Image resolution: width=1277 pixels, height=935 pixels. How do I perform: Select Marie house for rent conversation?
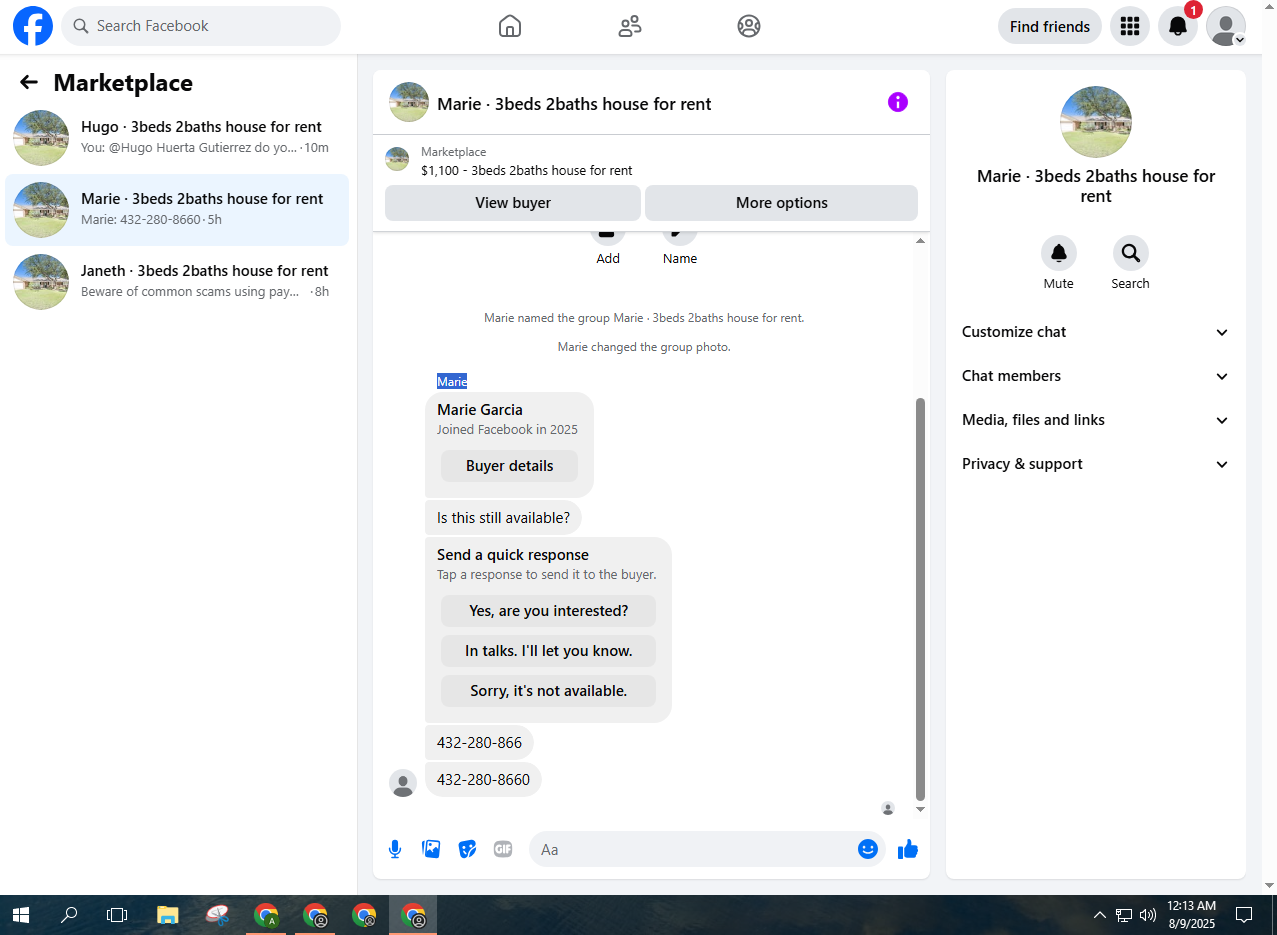[177, 210]
